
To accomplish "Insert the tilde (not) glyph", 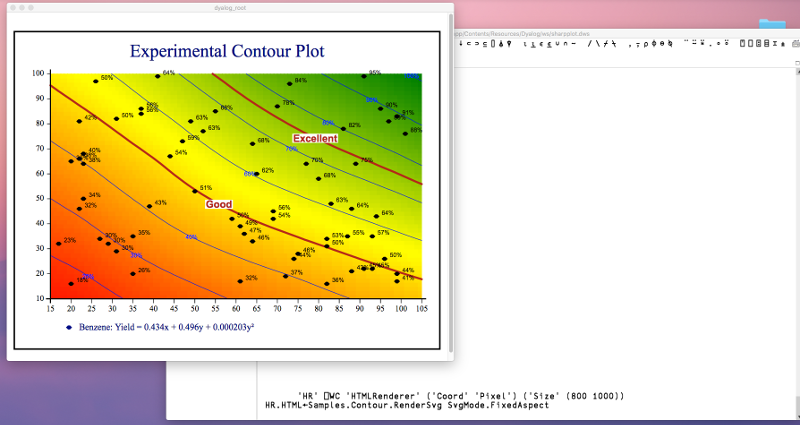I will pyautogui.click(x=573, y=44).
